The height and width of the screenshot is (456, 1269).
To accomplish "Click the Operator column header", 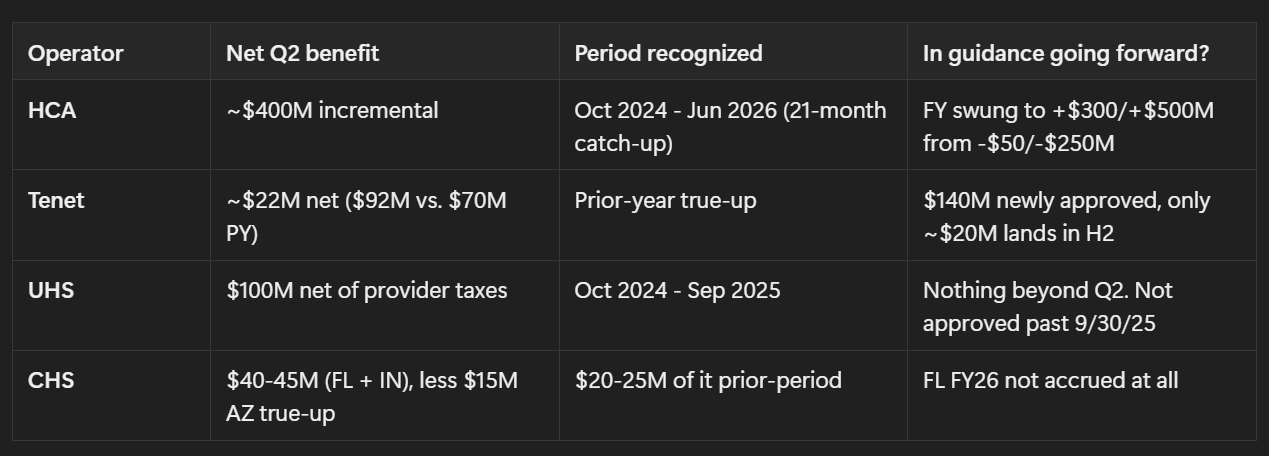I will (x=111, y=53).
